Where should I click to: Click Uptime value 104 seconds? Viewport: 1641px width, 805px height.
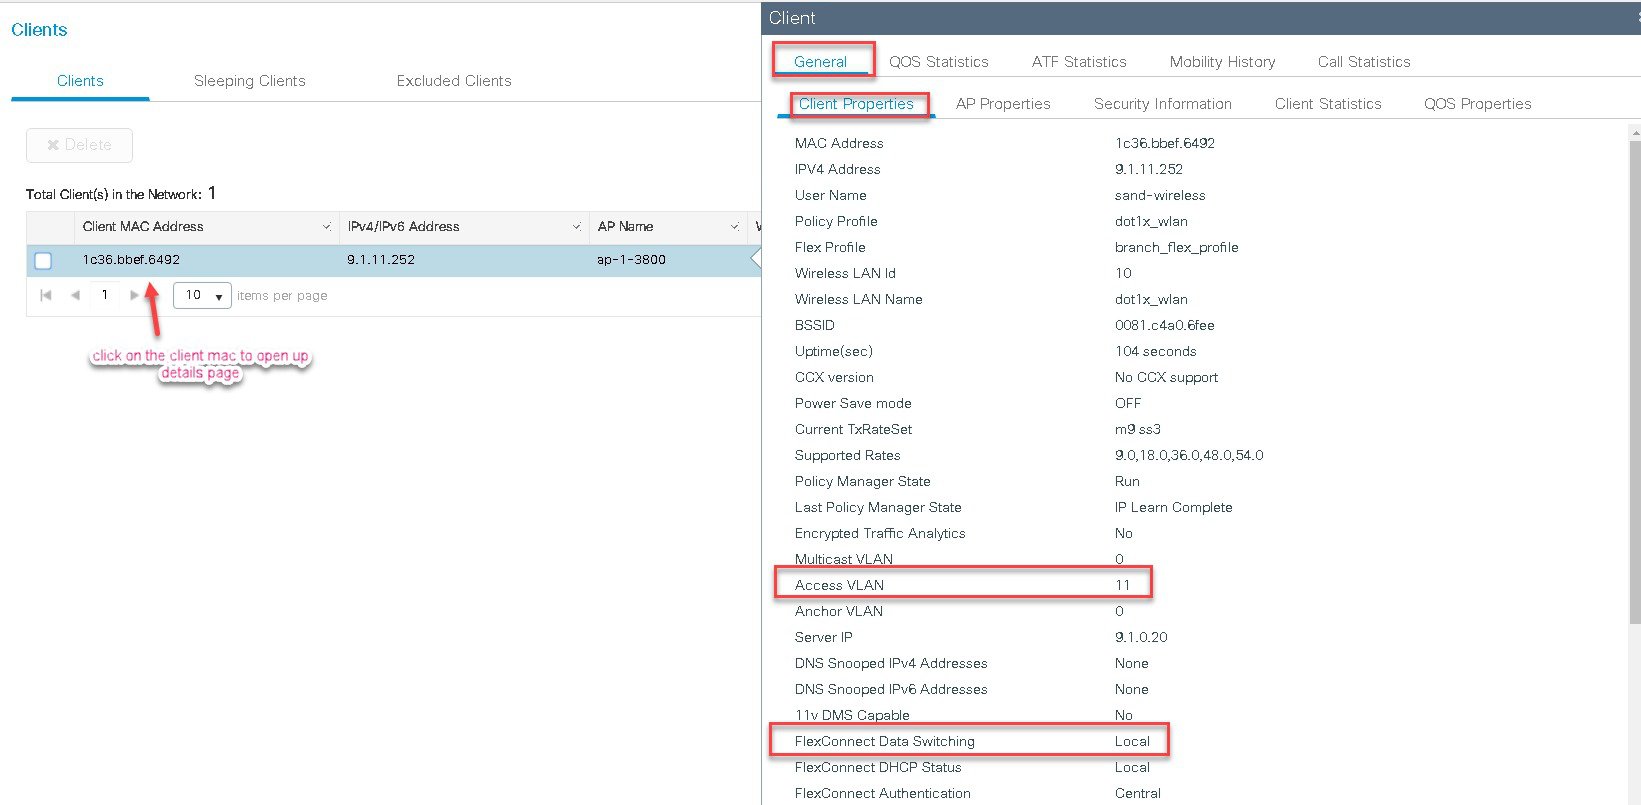pyautogui.click(x=1155, y=352)
